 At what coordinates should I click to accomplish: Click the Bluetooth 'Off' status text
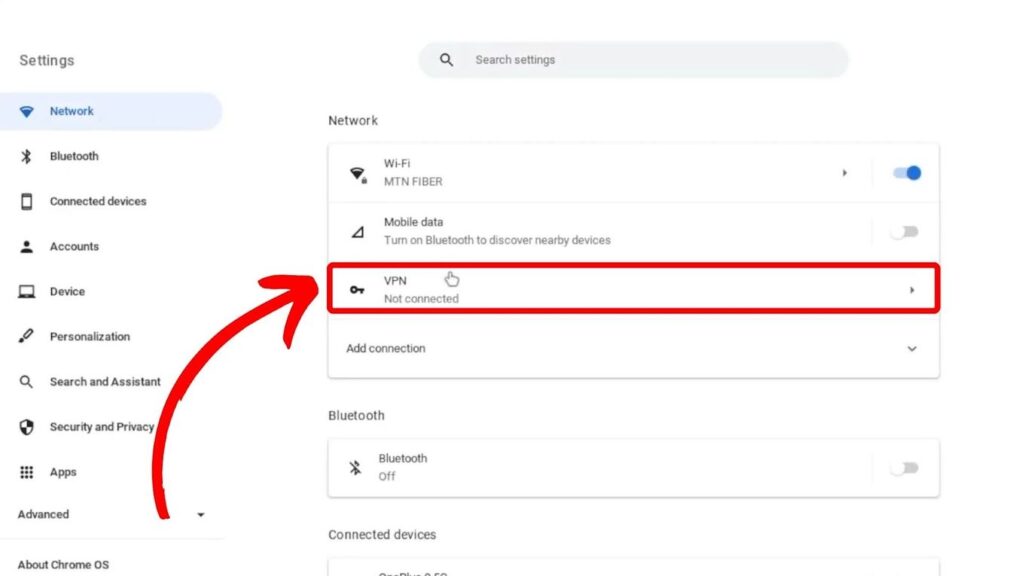pos(387,476)
